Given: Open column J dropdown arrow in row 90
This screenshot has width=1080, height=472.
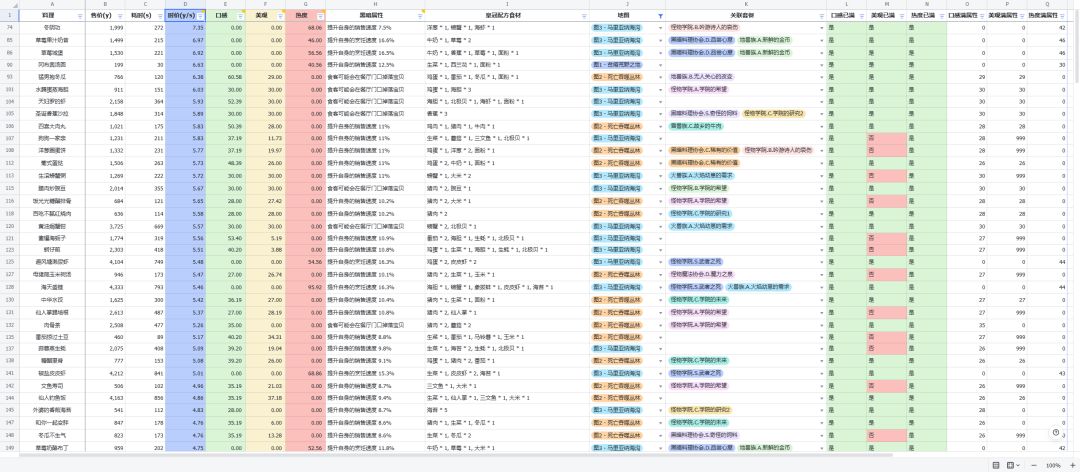Looking at the screenshot, I should pos(661,64).
